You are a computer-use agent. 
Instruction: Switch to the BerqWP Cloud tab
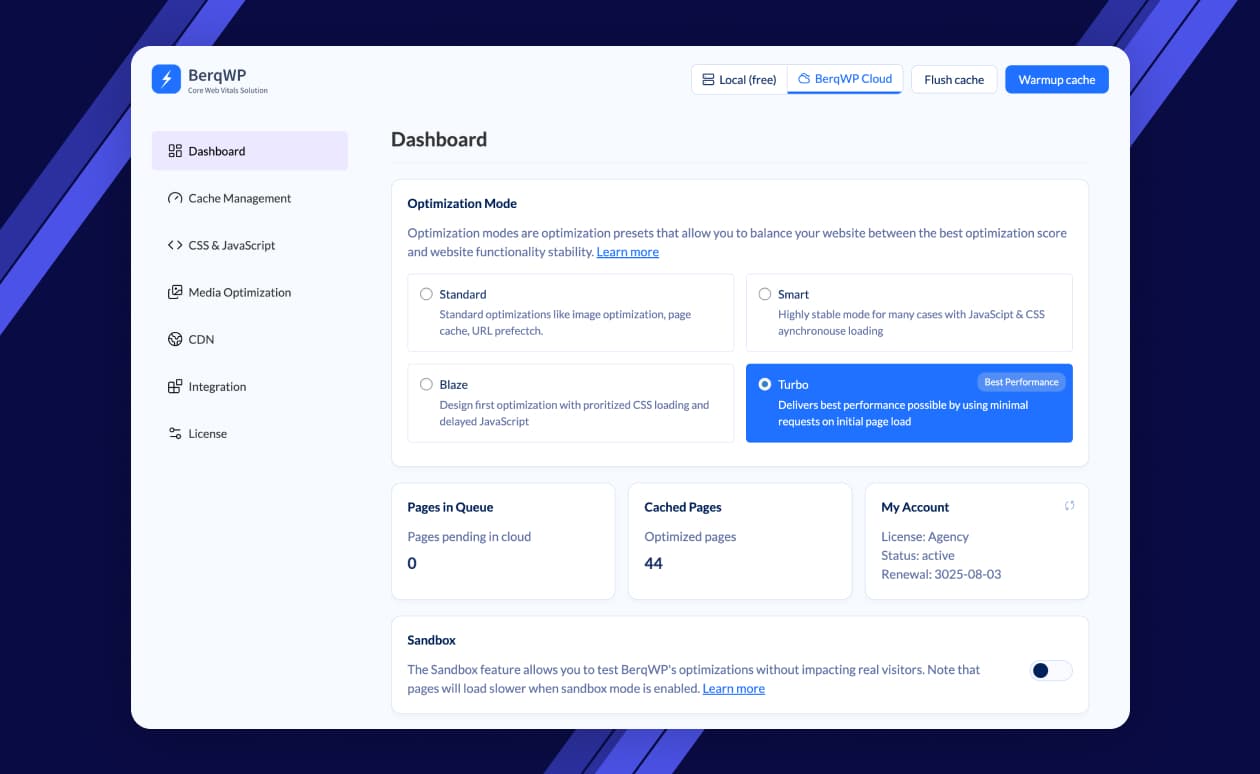pyautogui.click(x=845, y=79)
